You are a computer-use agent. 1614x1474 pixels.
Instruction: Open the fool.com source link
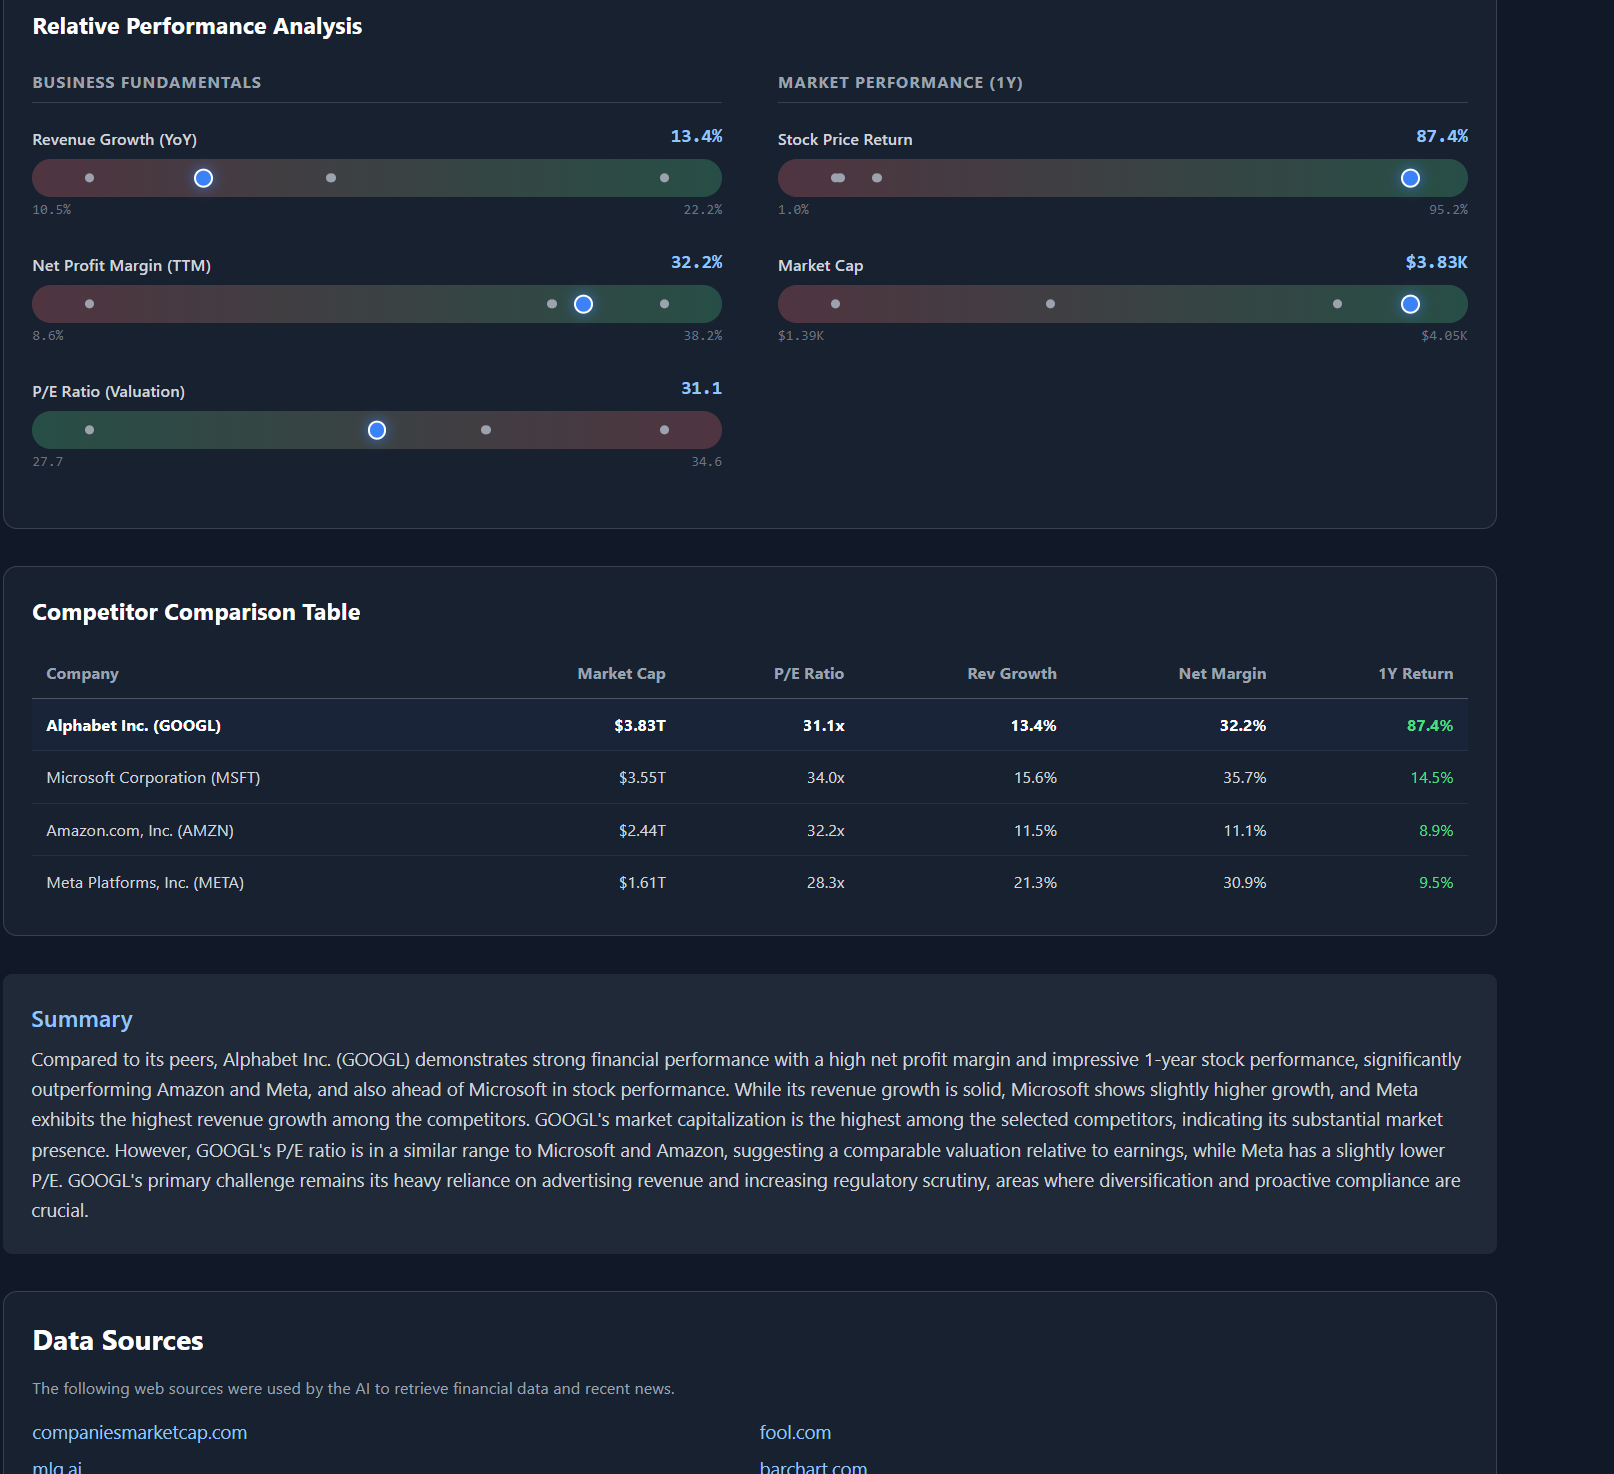click(x=795, y=1432)
